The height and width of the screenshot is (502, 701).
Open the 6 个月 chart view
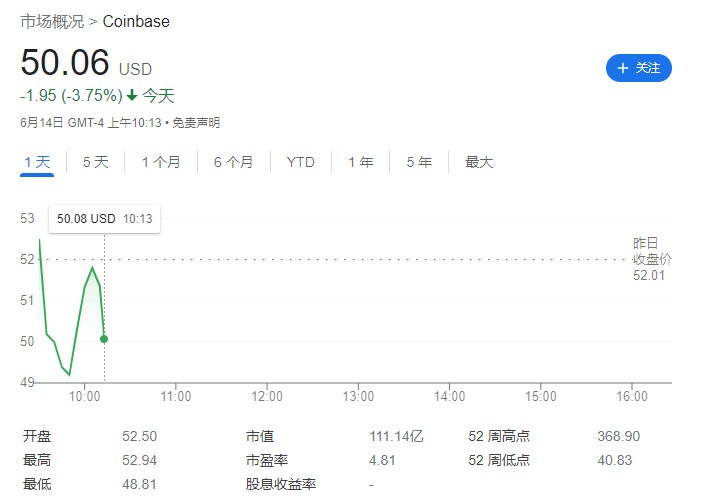click(x=233, y=162)
